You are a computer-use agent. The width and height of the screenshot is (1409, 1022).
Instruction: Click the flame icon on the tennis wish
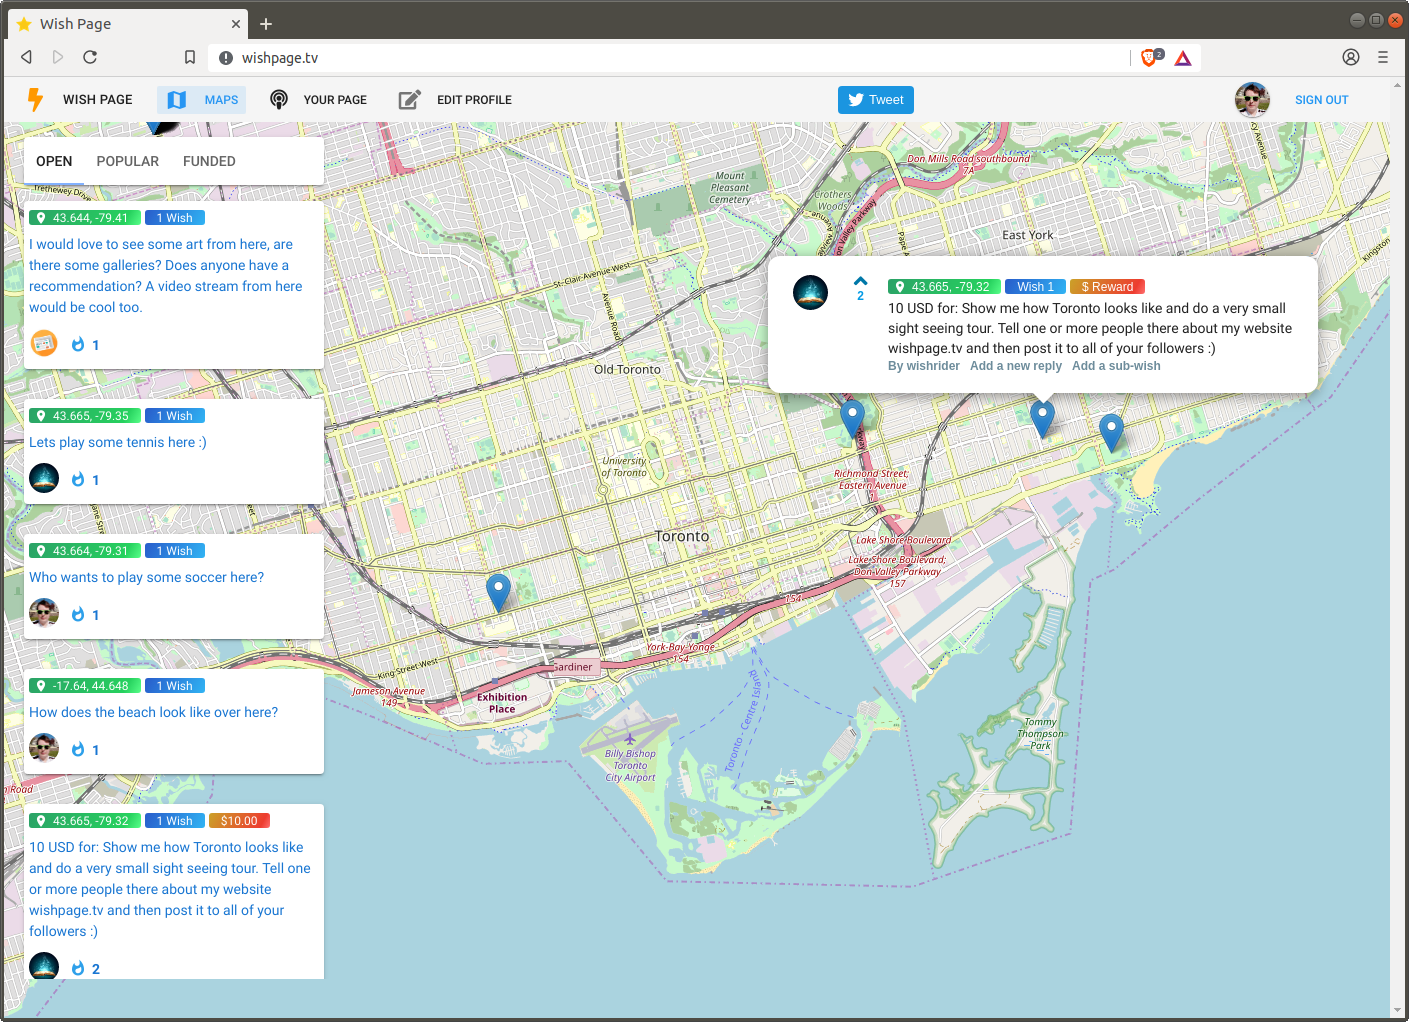click(78, 480)
